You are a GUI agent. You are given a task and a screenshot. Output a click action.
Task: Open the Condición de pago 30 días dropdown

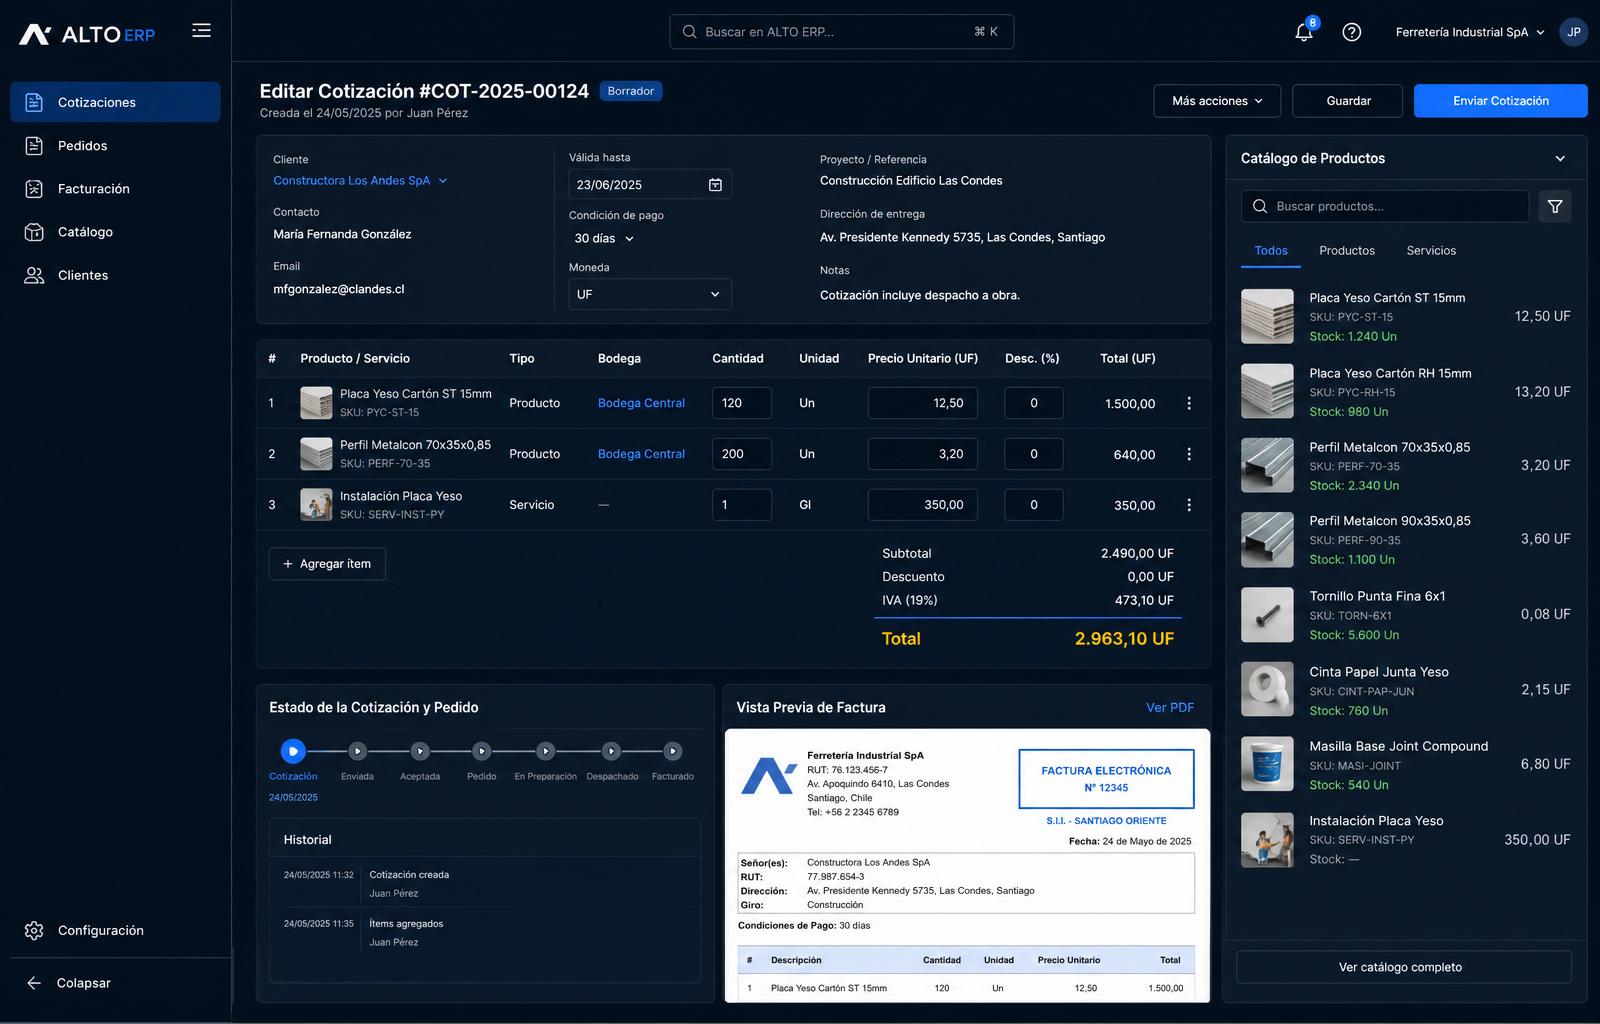(x=604, y=239)
